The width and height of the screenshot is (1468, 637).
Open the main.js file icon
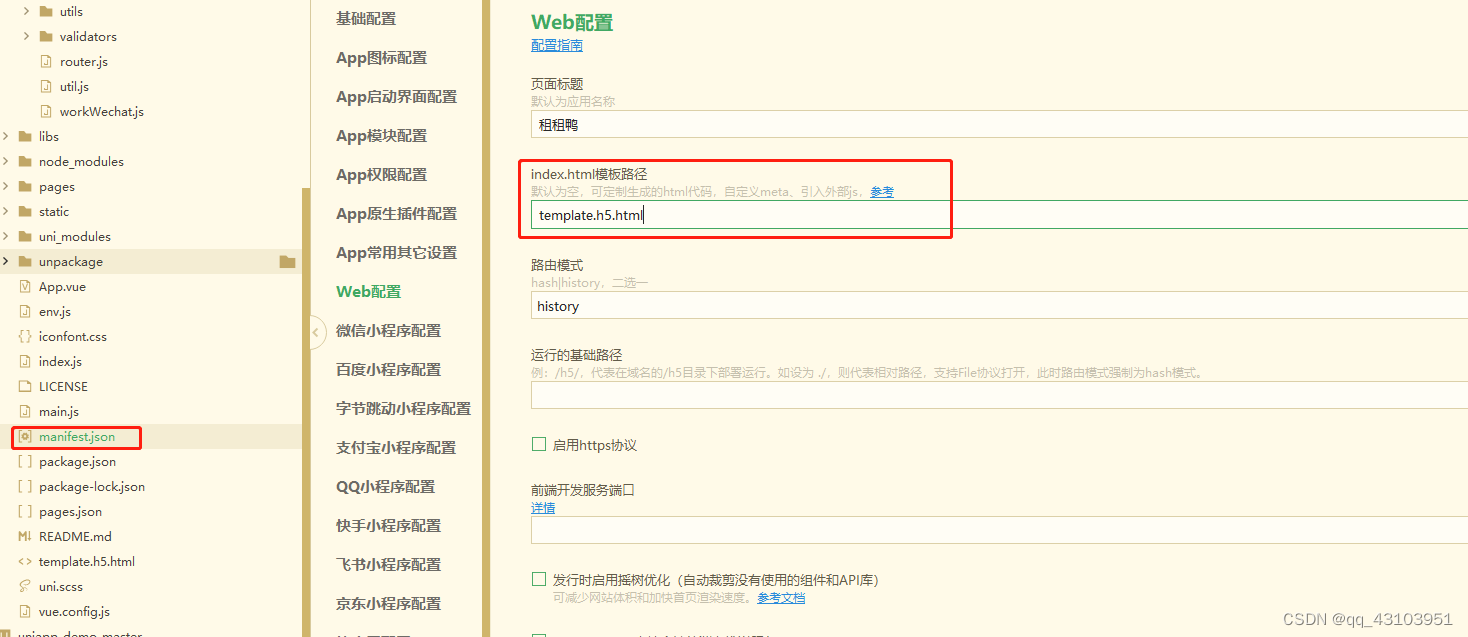click(24, 411)
